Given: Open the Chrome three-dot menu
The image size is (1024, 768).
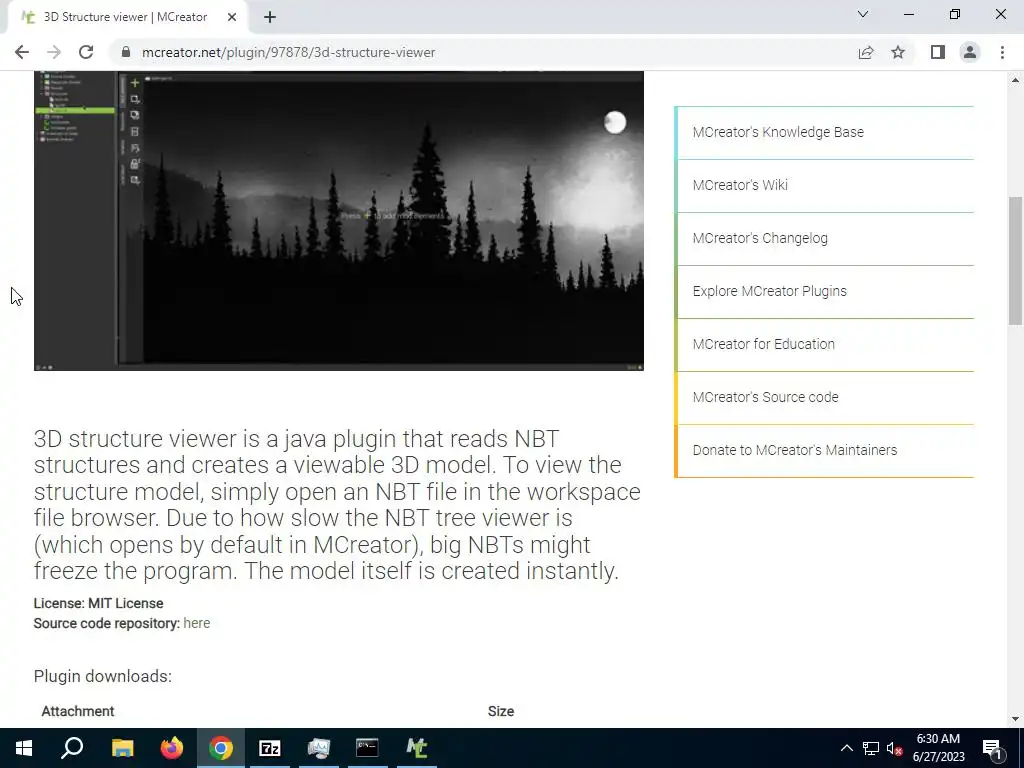Looking at the screenshot, I should [x=1002, y=52].
